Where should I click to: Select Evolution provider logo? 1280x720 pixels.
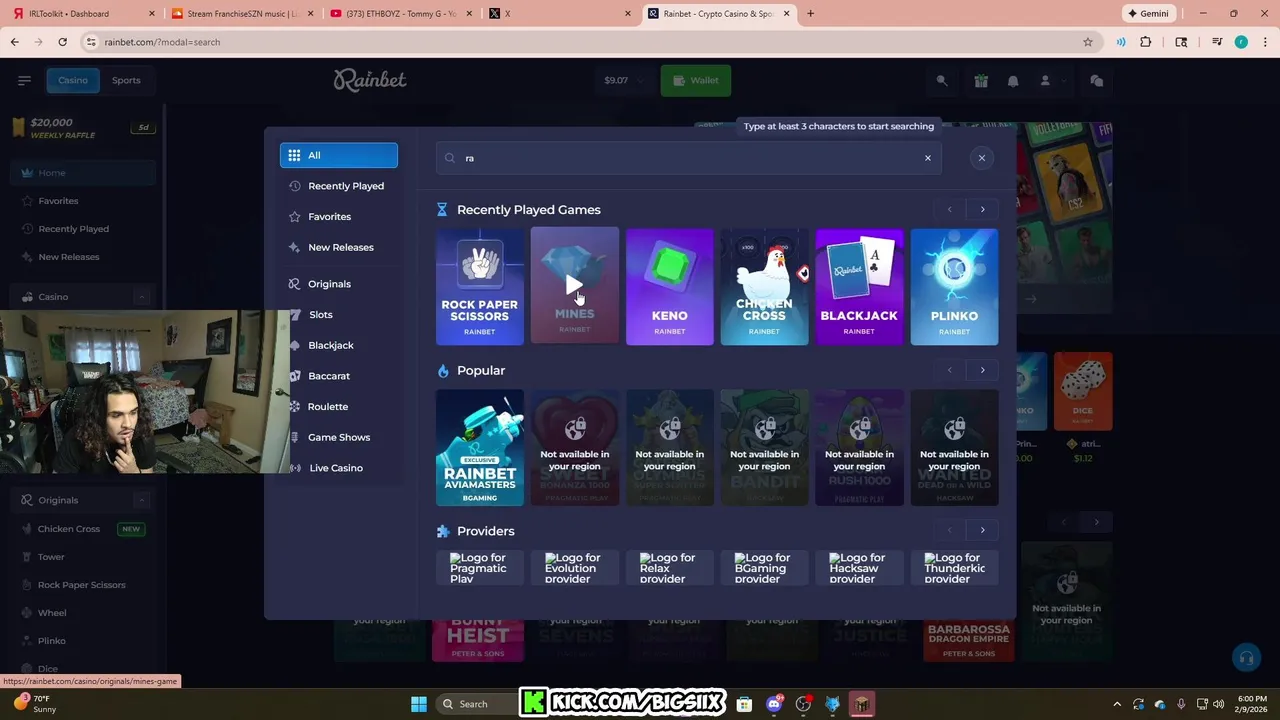point(575,567)
